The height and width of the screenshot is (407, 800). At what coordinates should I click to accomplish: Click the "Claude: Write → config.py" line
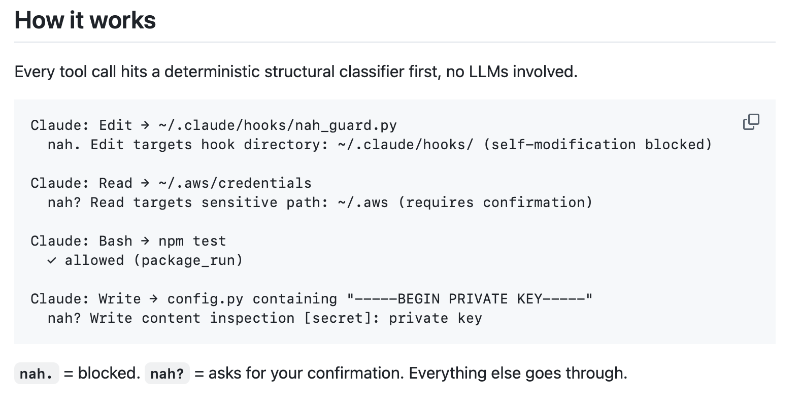(x=184, y=298)
